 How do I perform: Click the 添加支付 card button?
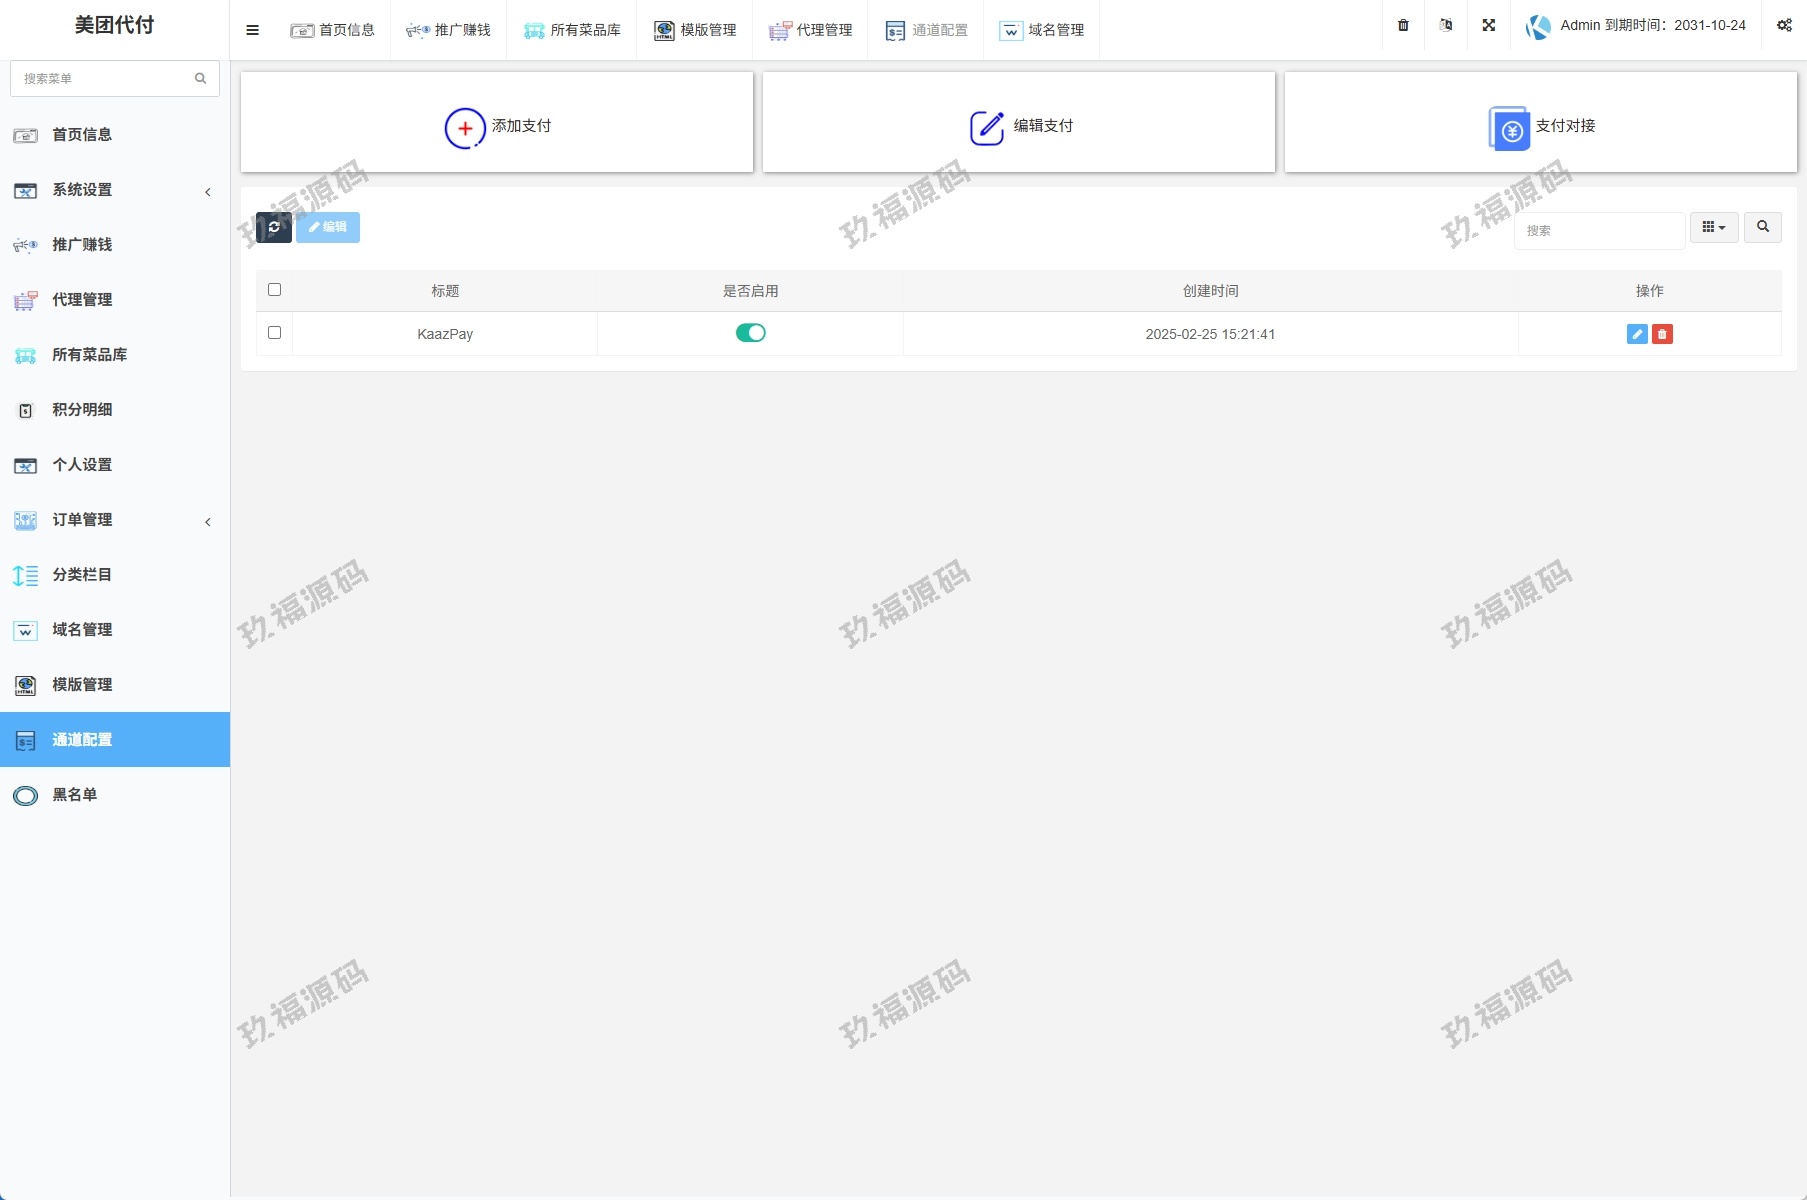point(497,126)
